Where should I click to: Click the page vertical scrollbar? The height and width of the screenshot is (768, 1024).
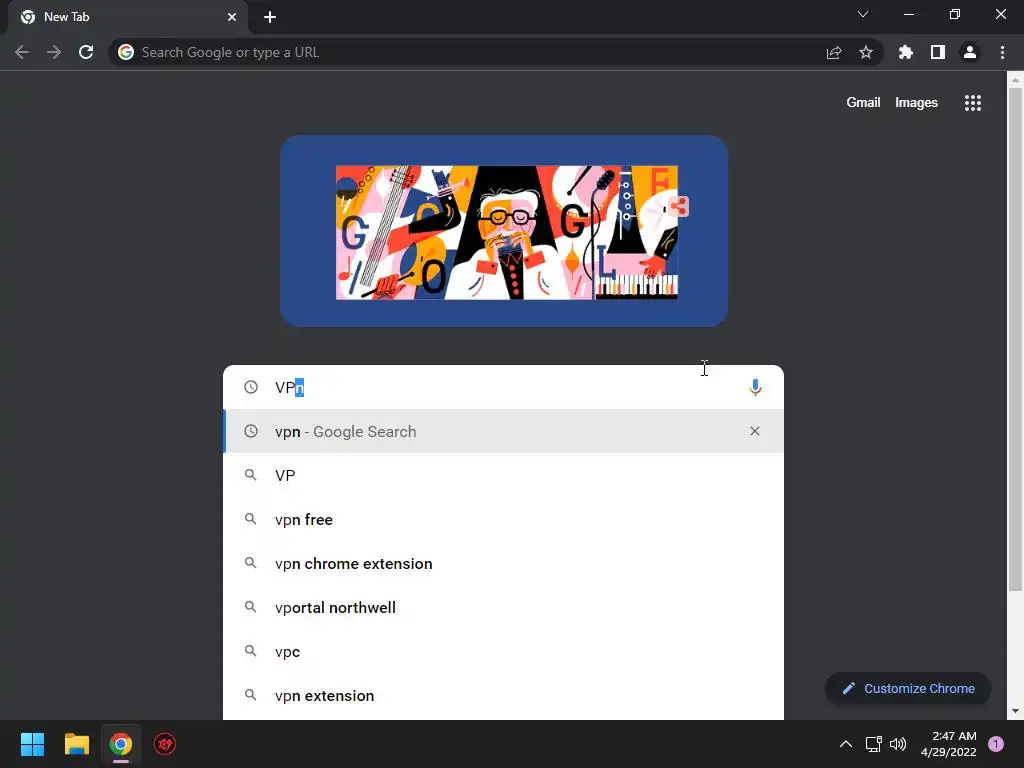(1015, 340)
